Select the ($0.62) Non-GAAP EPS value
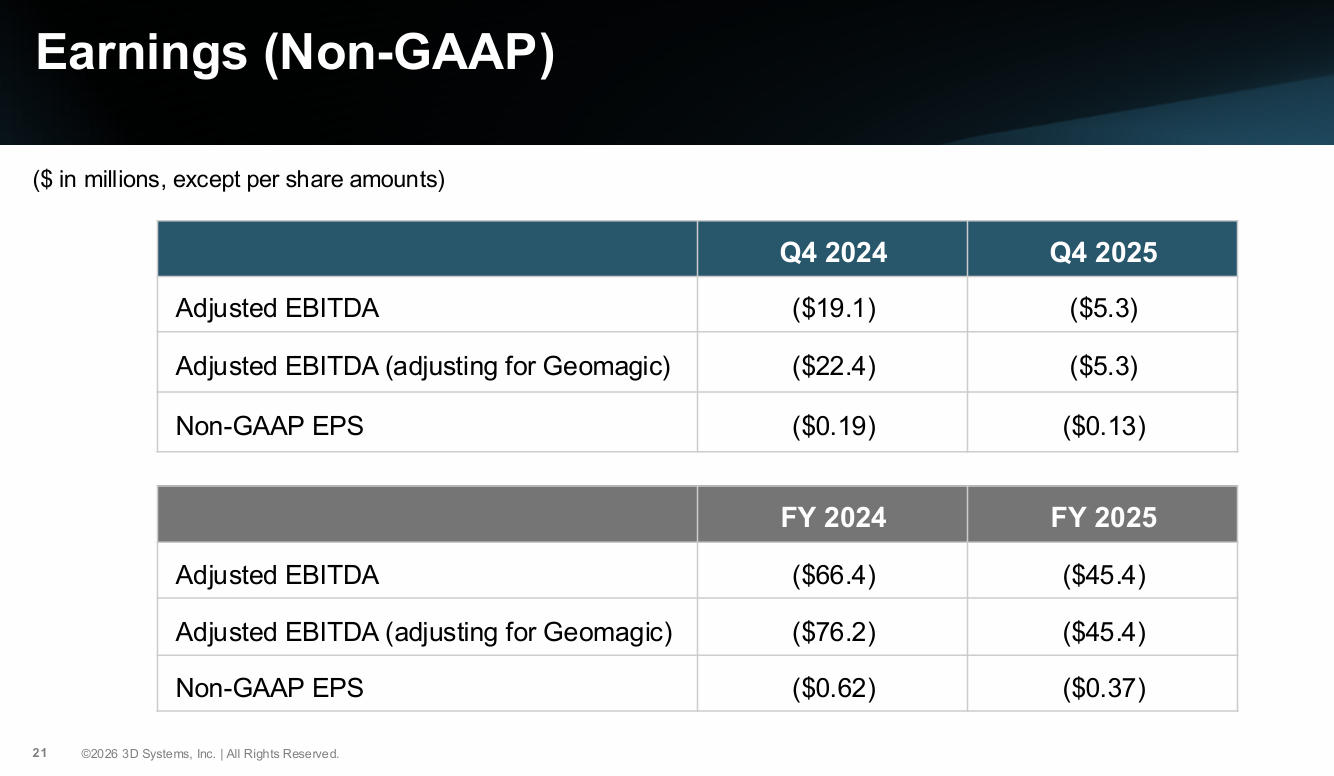 [x=833, y=688]
